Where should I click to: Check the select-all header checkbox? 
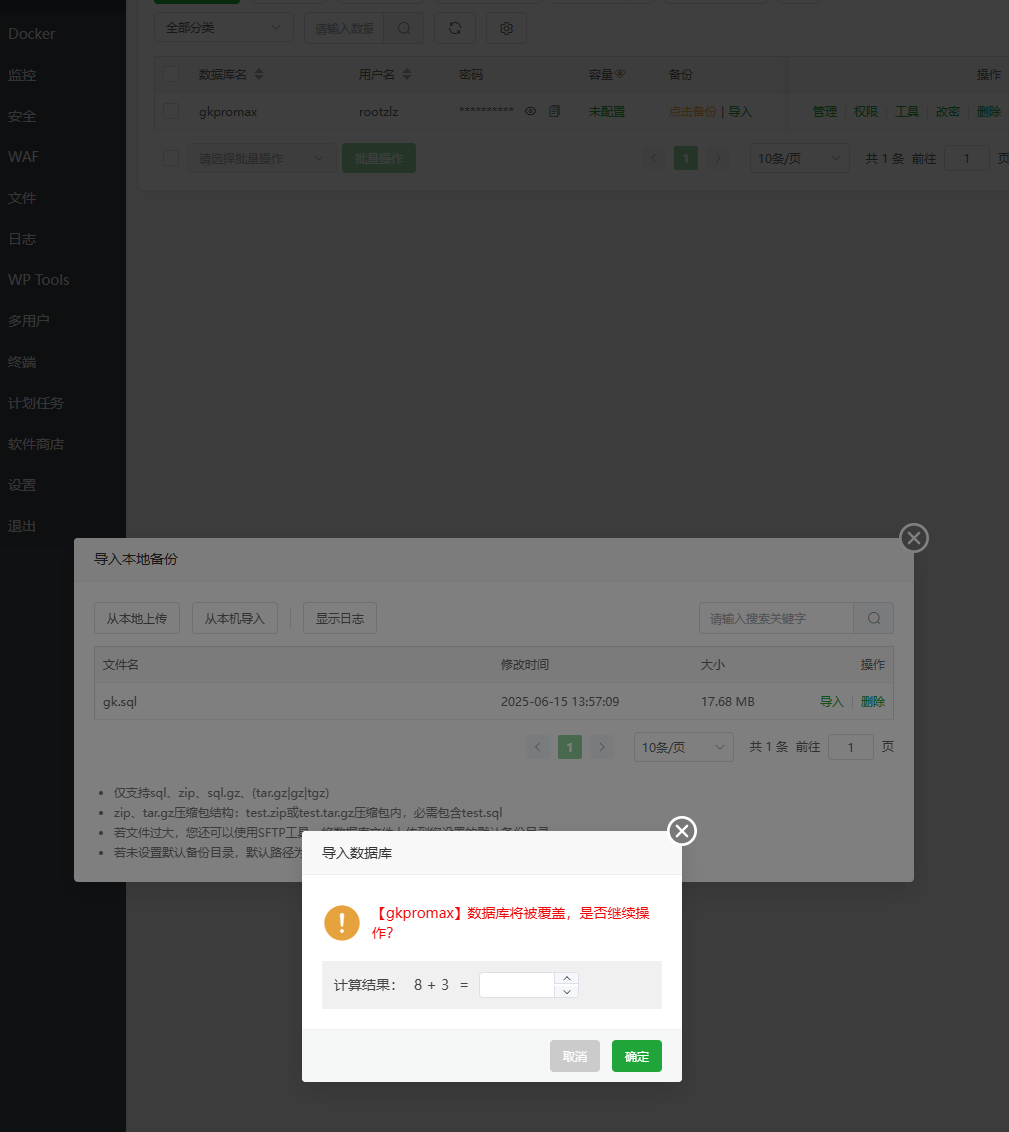(x=171, y=74)
